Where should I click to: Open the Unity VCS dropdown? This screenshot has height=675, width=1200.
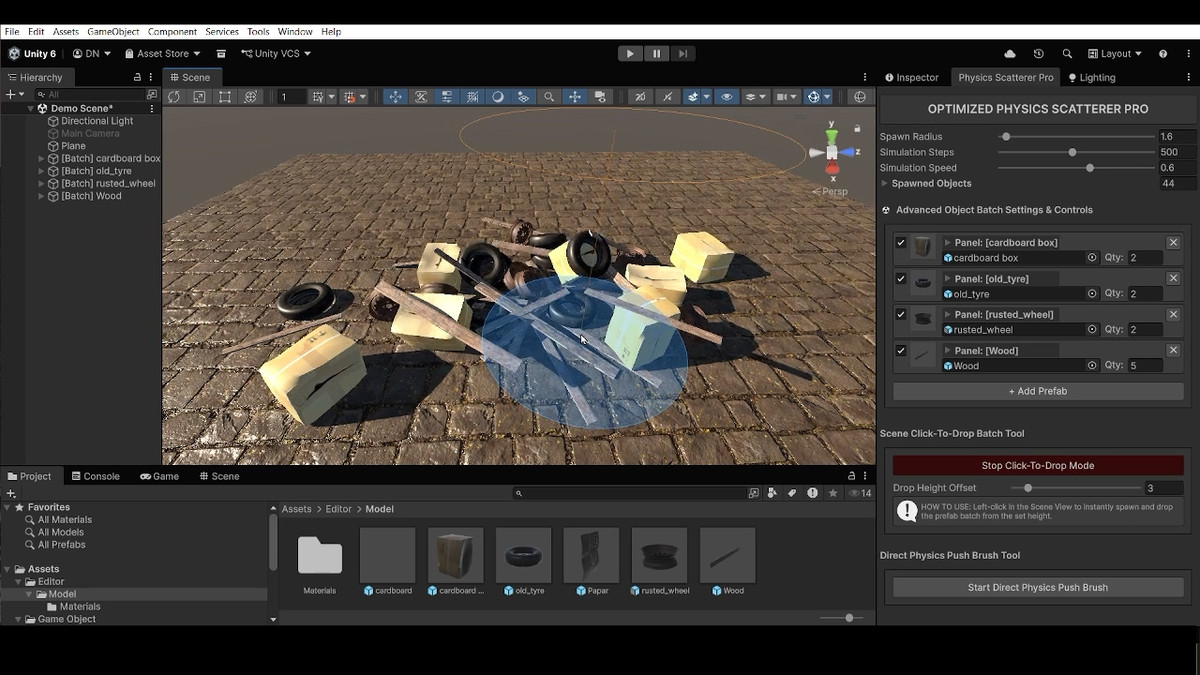click(x=276, y=54)
